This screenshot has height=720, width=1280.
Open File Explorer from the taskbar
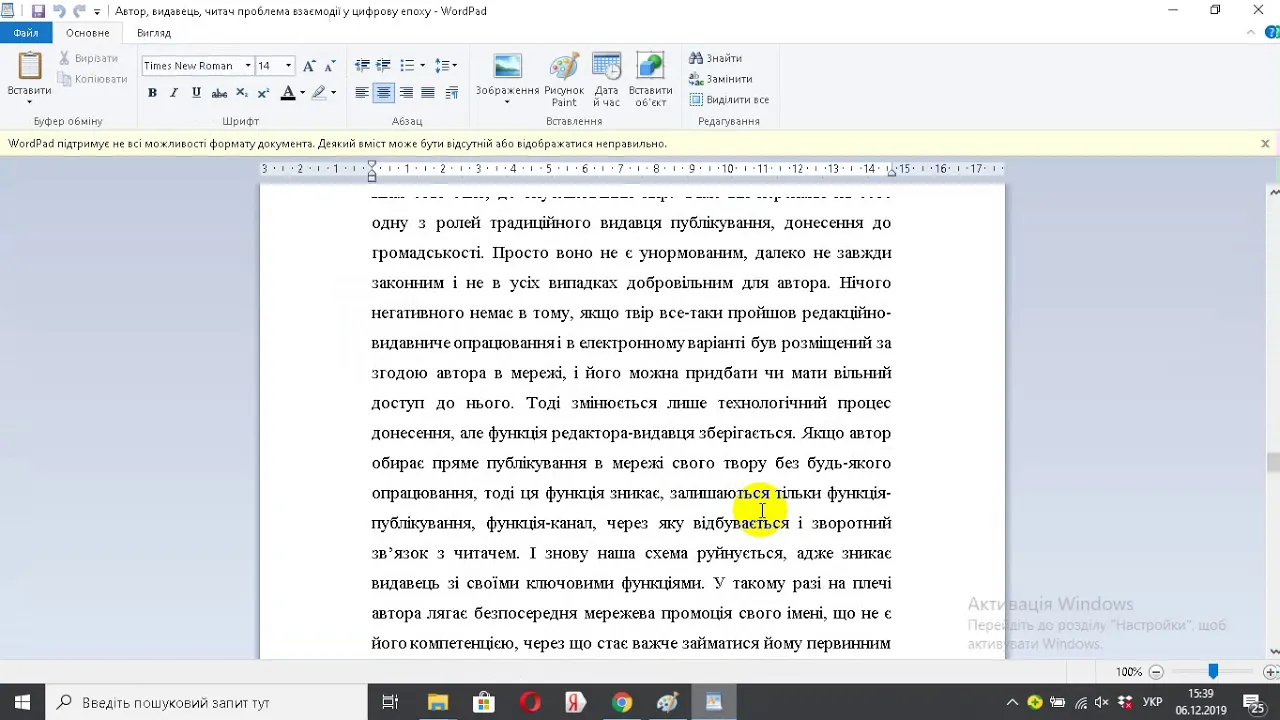tap(437, 702)
